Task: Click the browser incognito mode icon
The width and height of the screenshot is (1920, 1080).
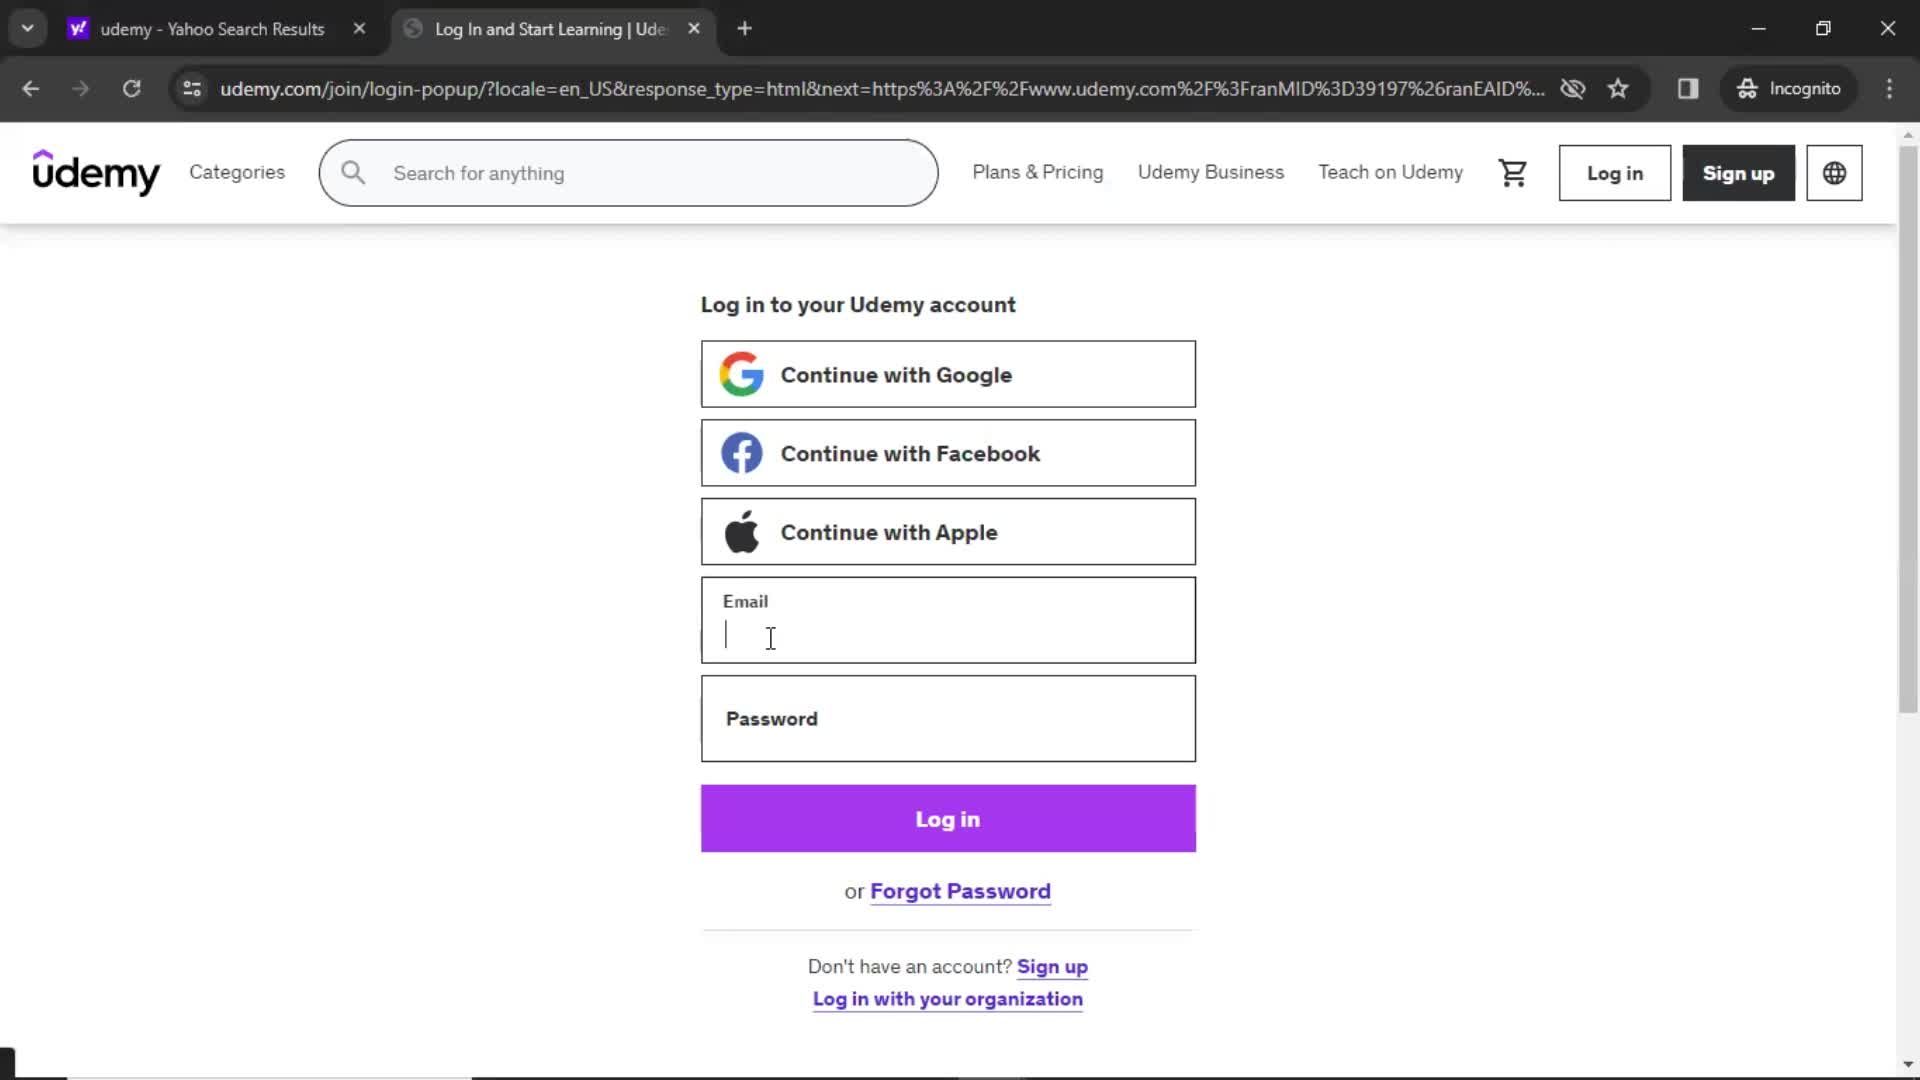Action: point(1747,88)
